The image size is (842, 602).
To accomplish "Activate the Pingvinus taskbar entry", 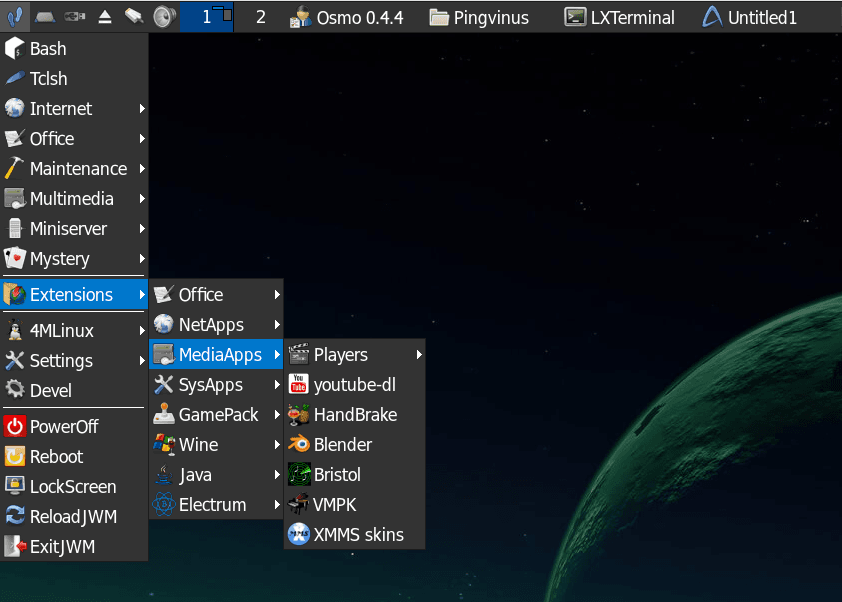I will [x=479, y=17].
